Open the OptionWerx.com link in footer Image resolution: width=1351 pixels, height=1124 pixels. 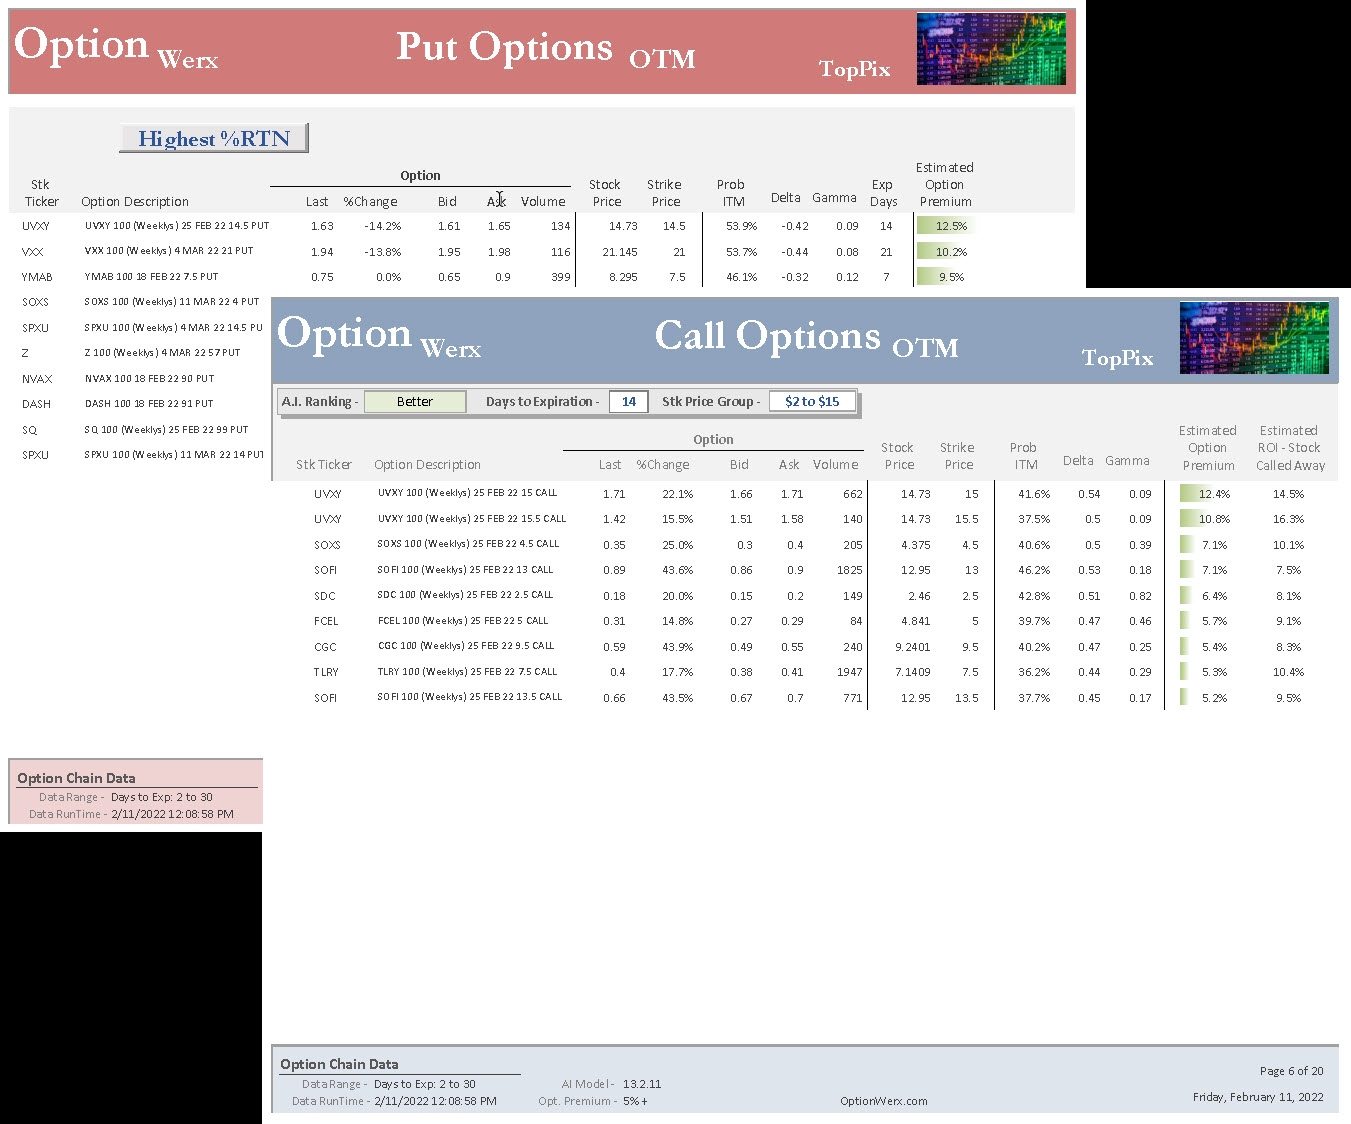pos(883,1101)
